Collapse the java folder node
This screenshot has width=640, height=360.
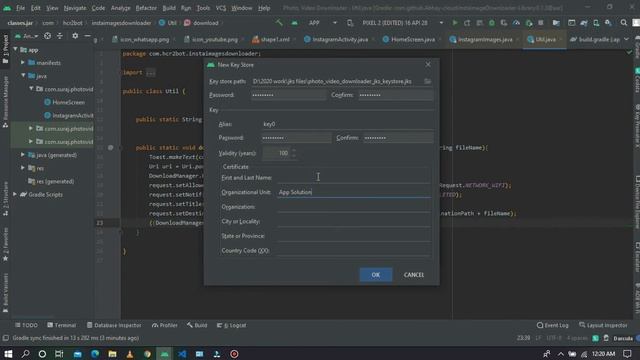coord(23,76)
